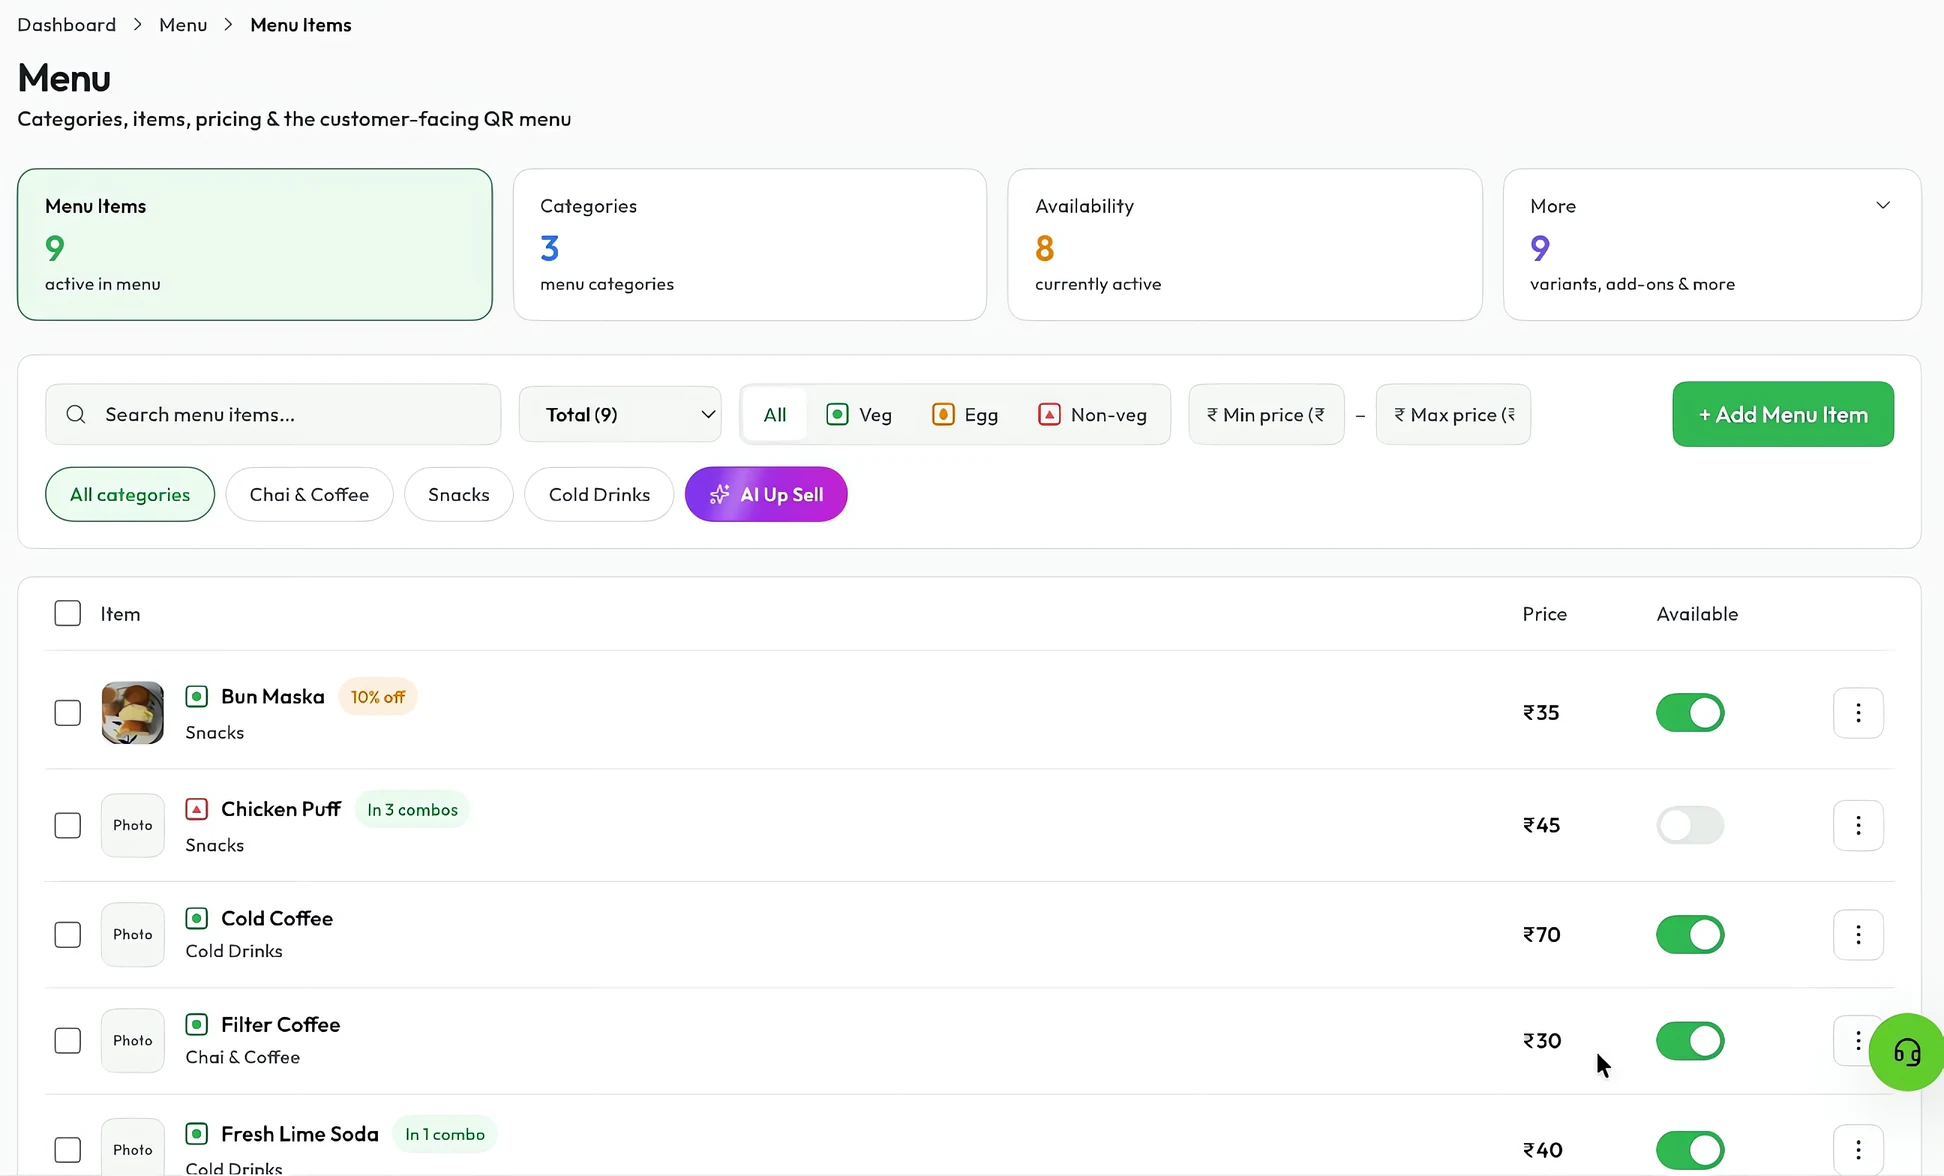Click the veg indicator icon beside Bun Maska
The image size is (1944, 1176).
(197, 696)
